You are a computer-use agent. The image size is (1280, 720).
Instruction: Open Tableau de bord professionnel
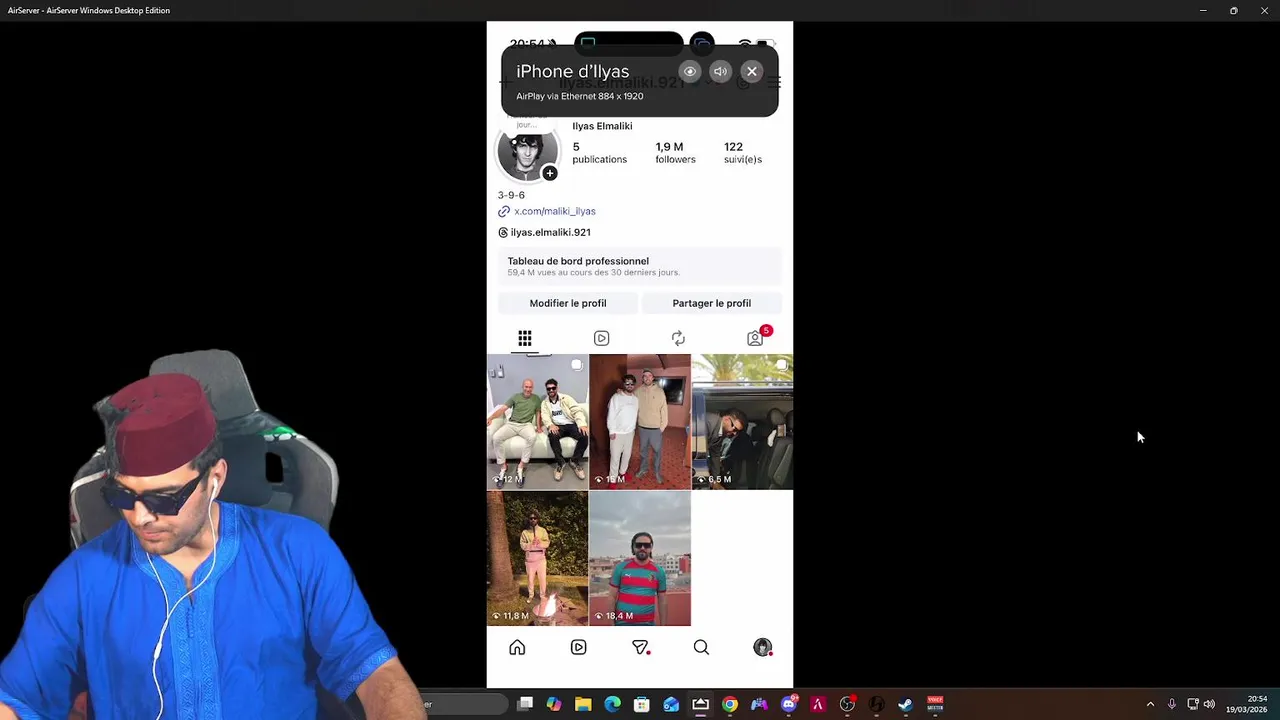[640, 266]
